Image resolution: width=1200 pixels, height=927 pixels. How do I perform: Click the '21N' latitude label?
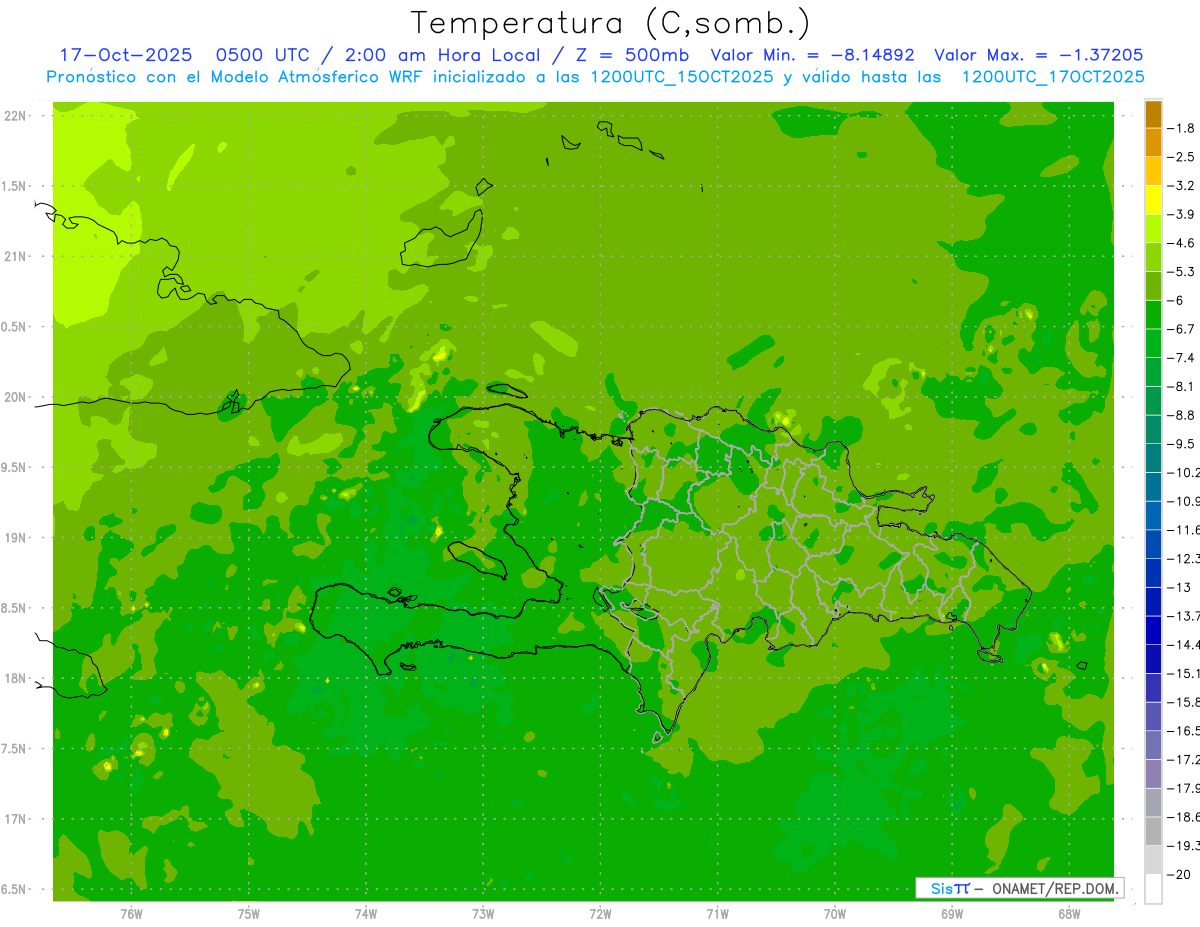click(15, 257)
